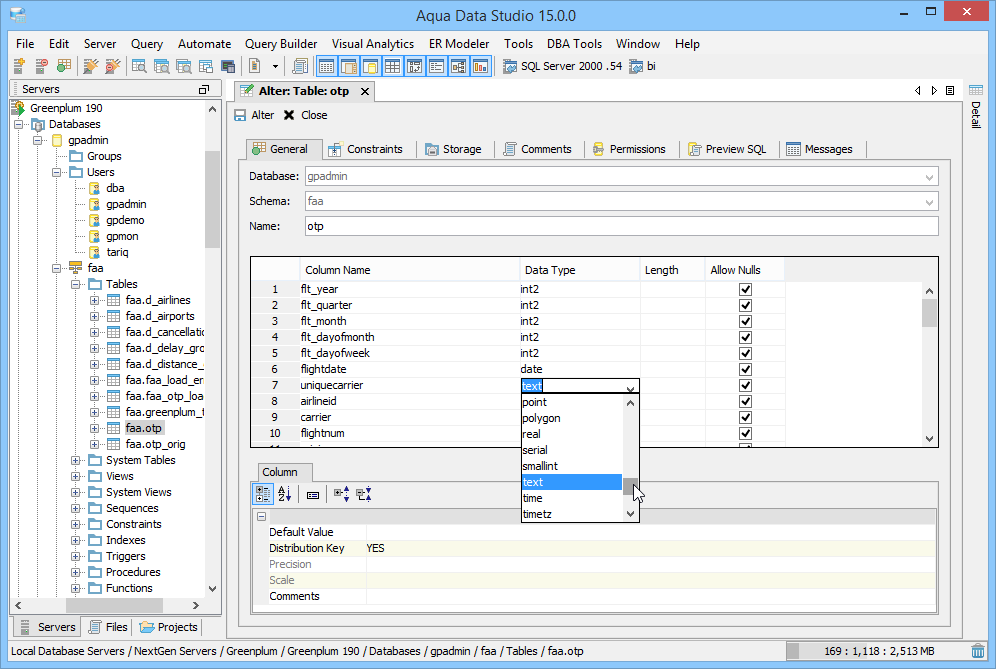Open the SQL Server 2000 .54 connection shortcut
The image size is (996, 669).
(563, 66)
